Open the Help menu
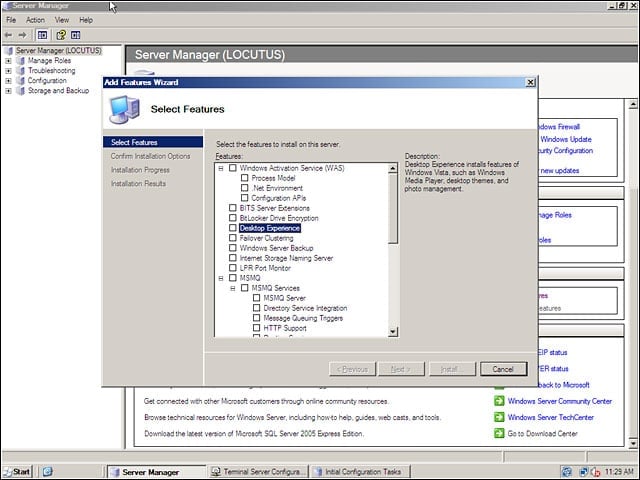 click(86, 20)
